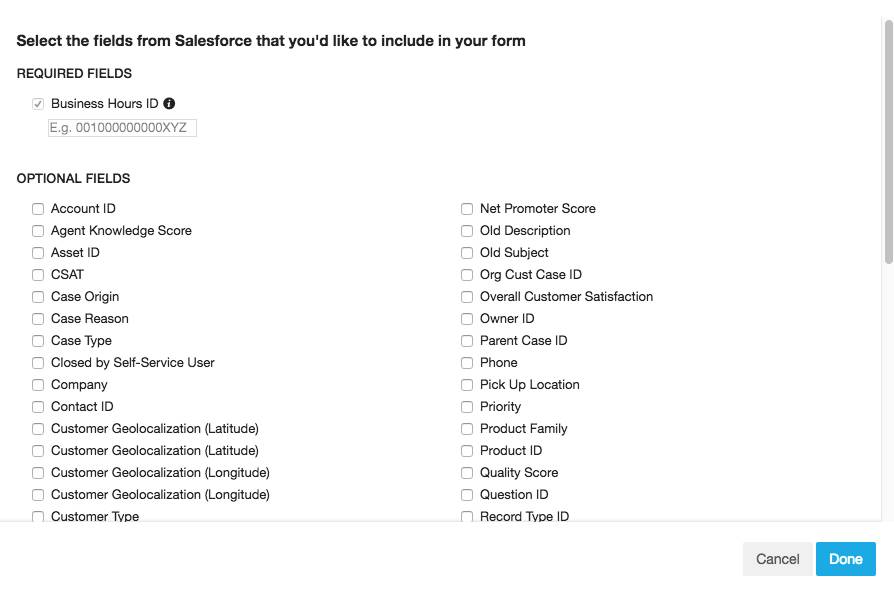Check the Phone field checkbox
This screenshot has width=894, height=595.
(x=467, y=363)
